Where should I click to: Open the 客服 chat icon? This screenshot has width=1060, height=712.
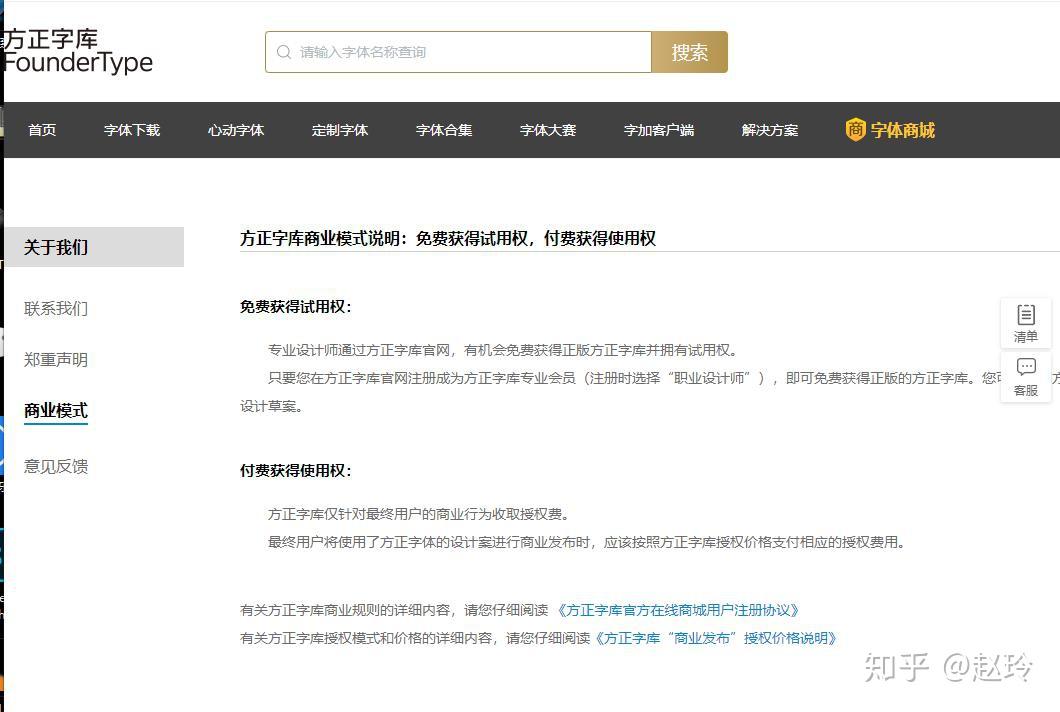(x=1026, y=367)
